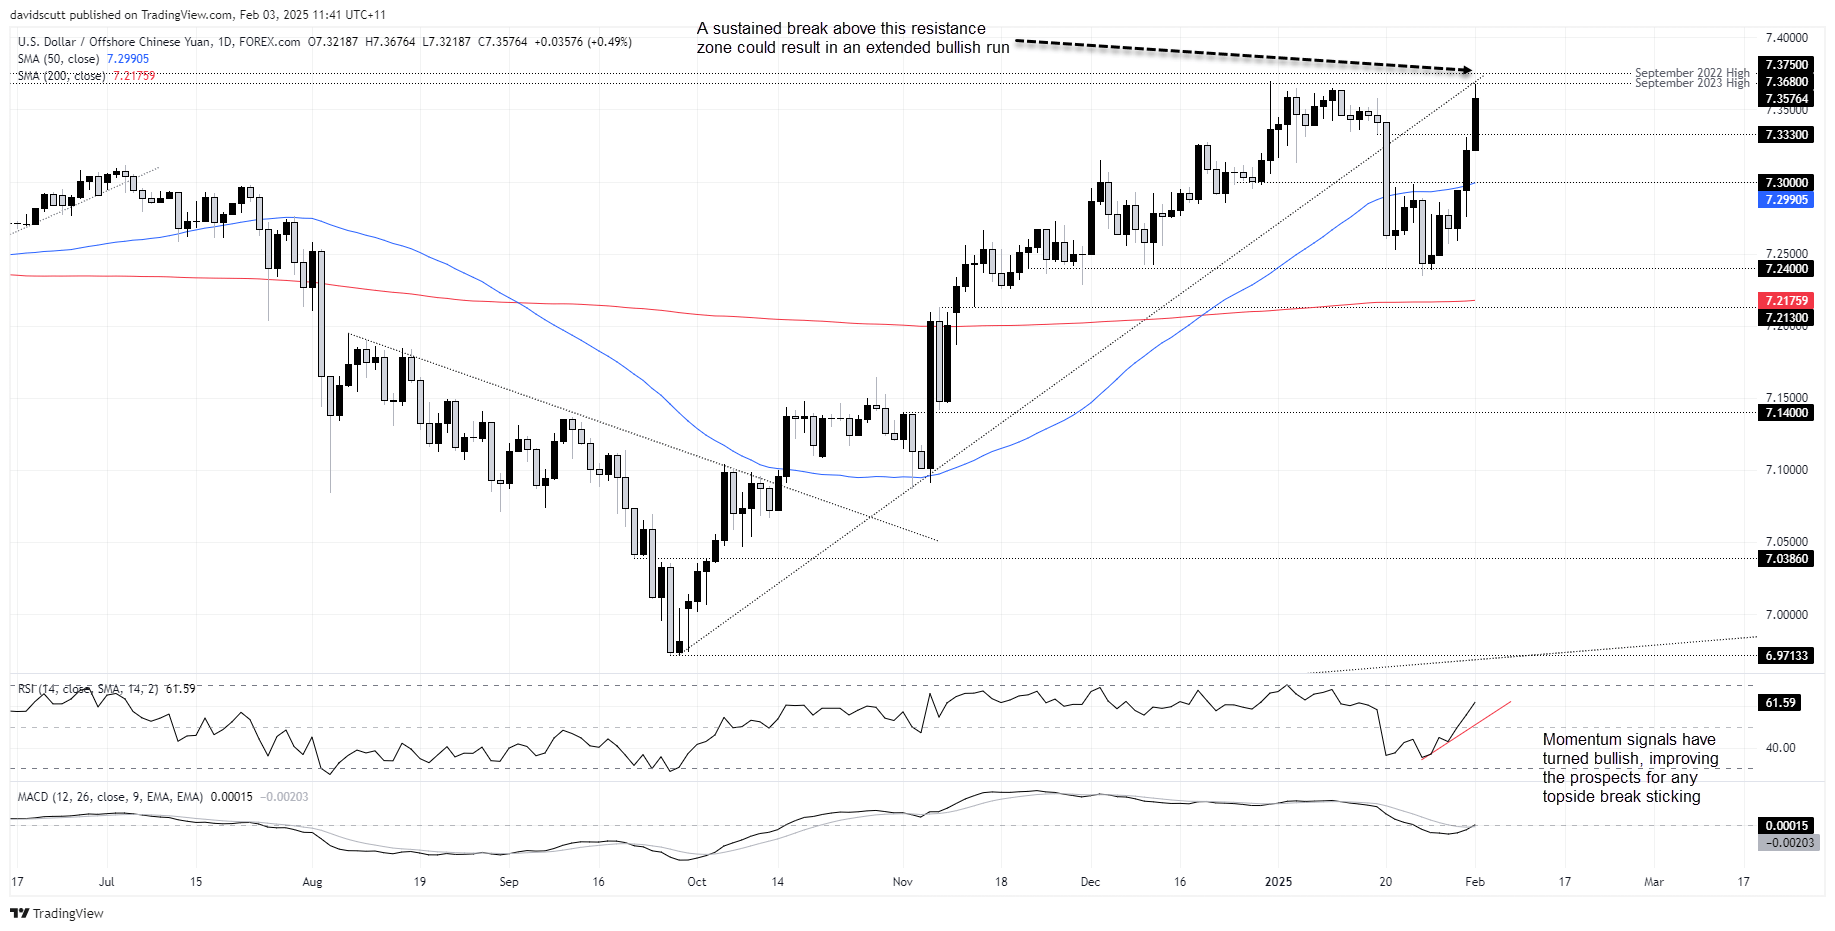Select the SMA (200, close) indicator label
The height and width of the screenshot is (931, 1835).
coord(61,76)
